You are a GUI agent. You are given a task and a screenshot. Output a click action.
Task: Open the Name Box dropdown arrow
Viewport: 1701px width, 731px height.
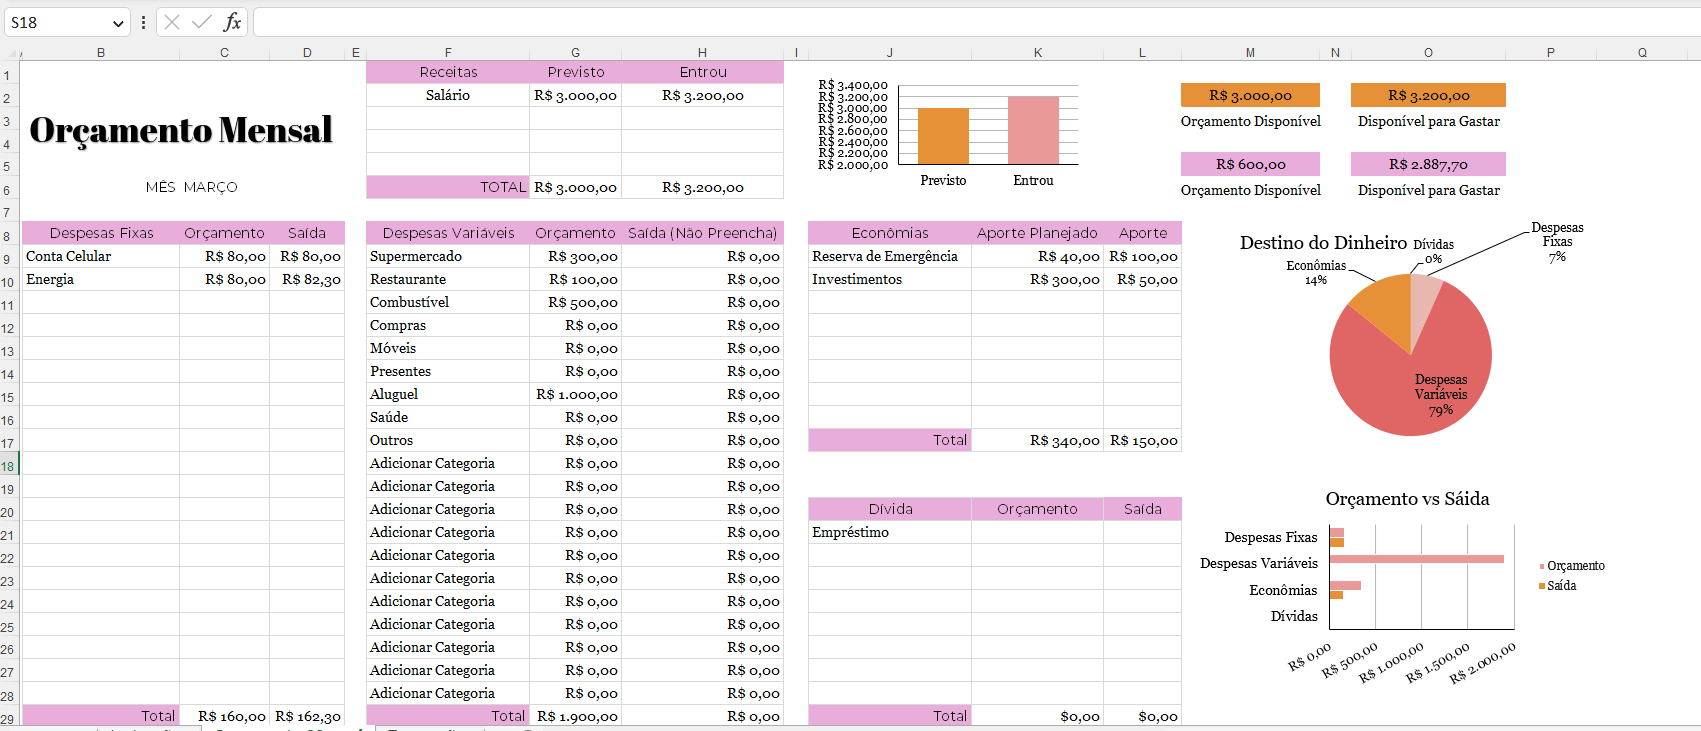[x=118, y=23]
